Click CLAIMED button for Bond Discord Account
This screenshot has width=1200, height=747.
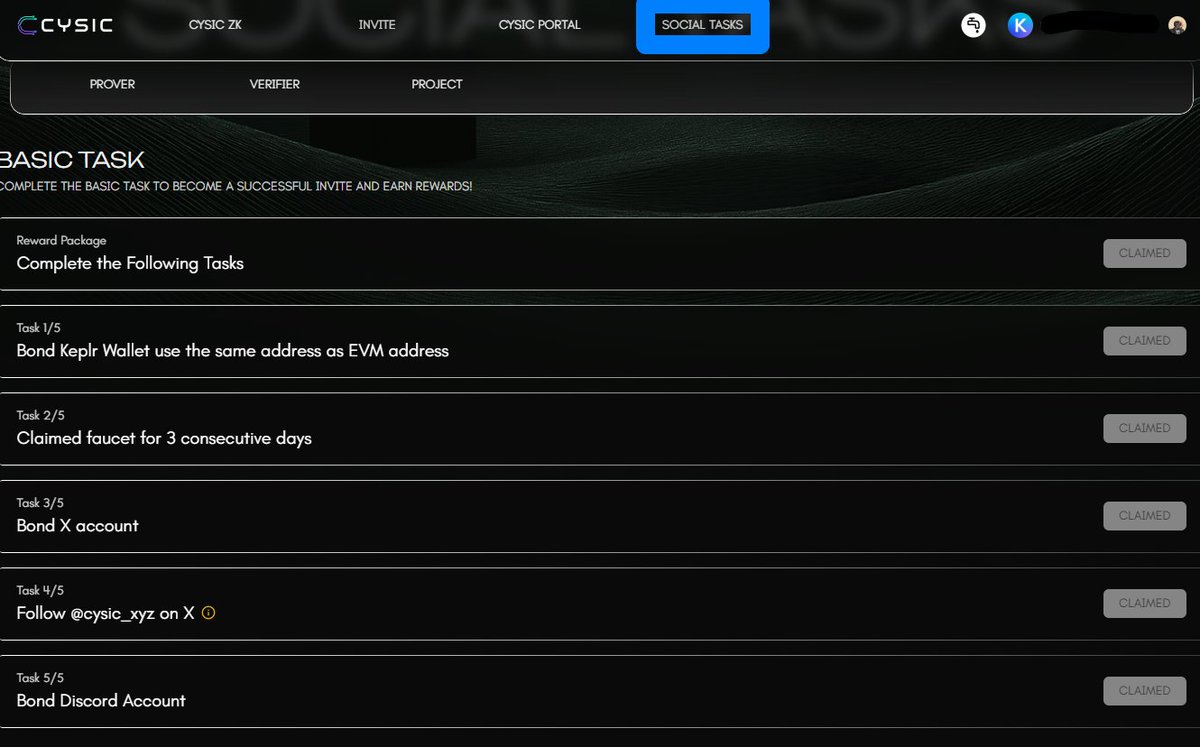click(1145, 691)
